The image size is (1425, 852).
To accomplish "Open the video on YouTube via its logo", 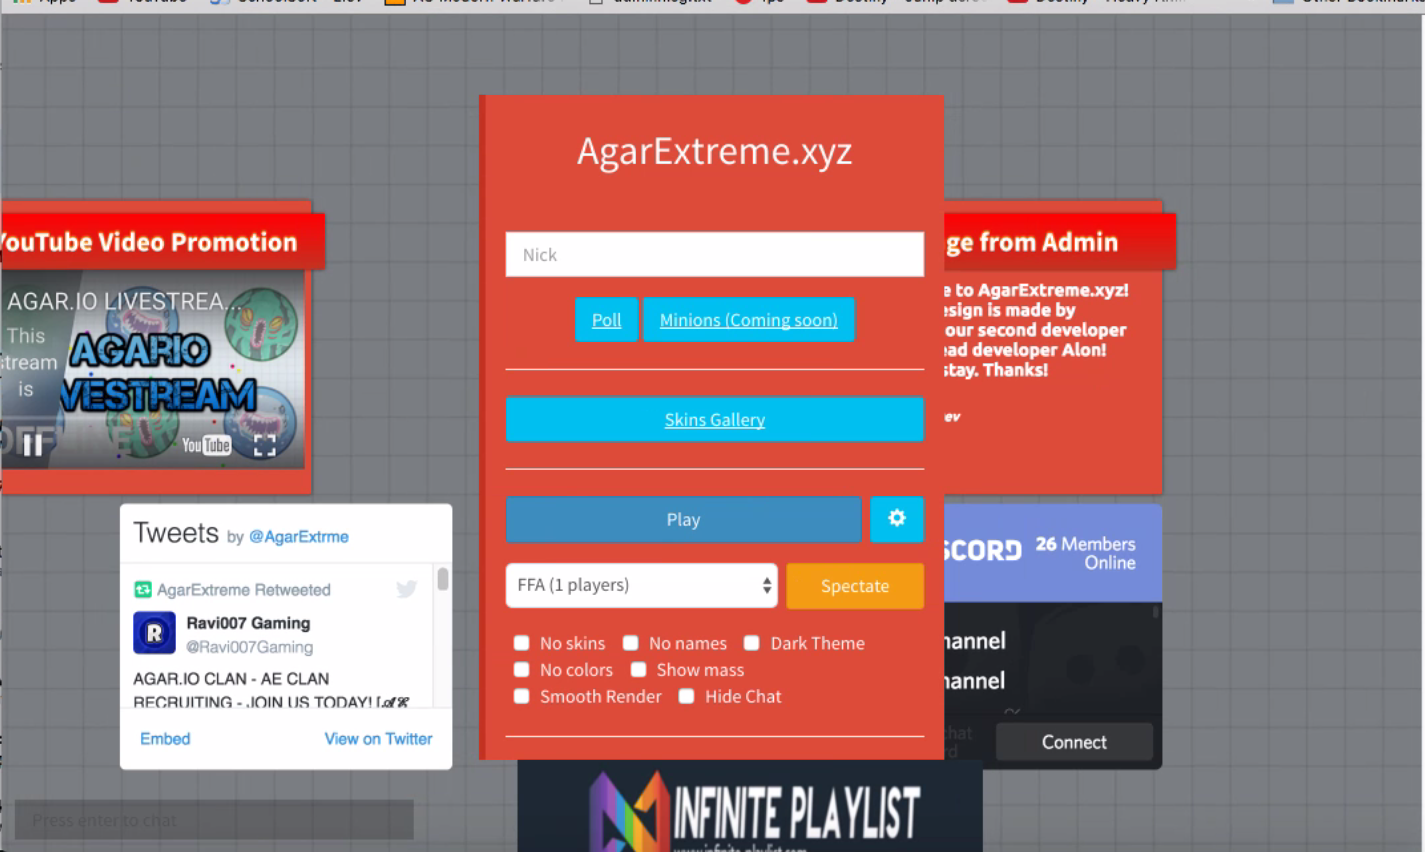I will (x=206, y=445).
